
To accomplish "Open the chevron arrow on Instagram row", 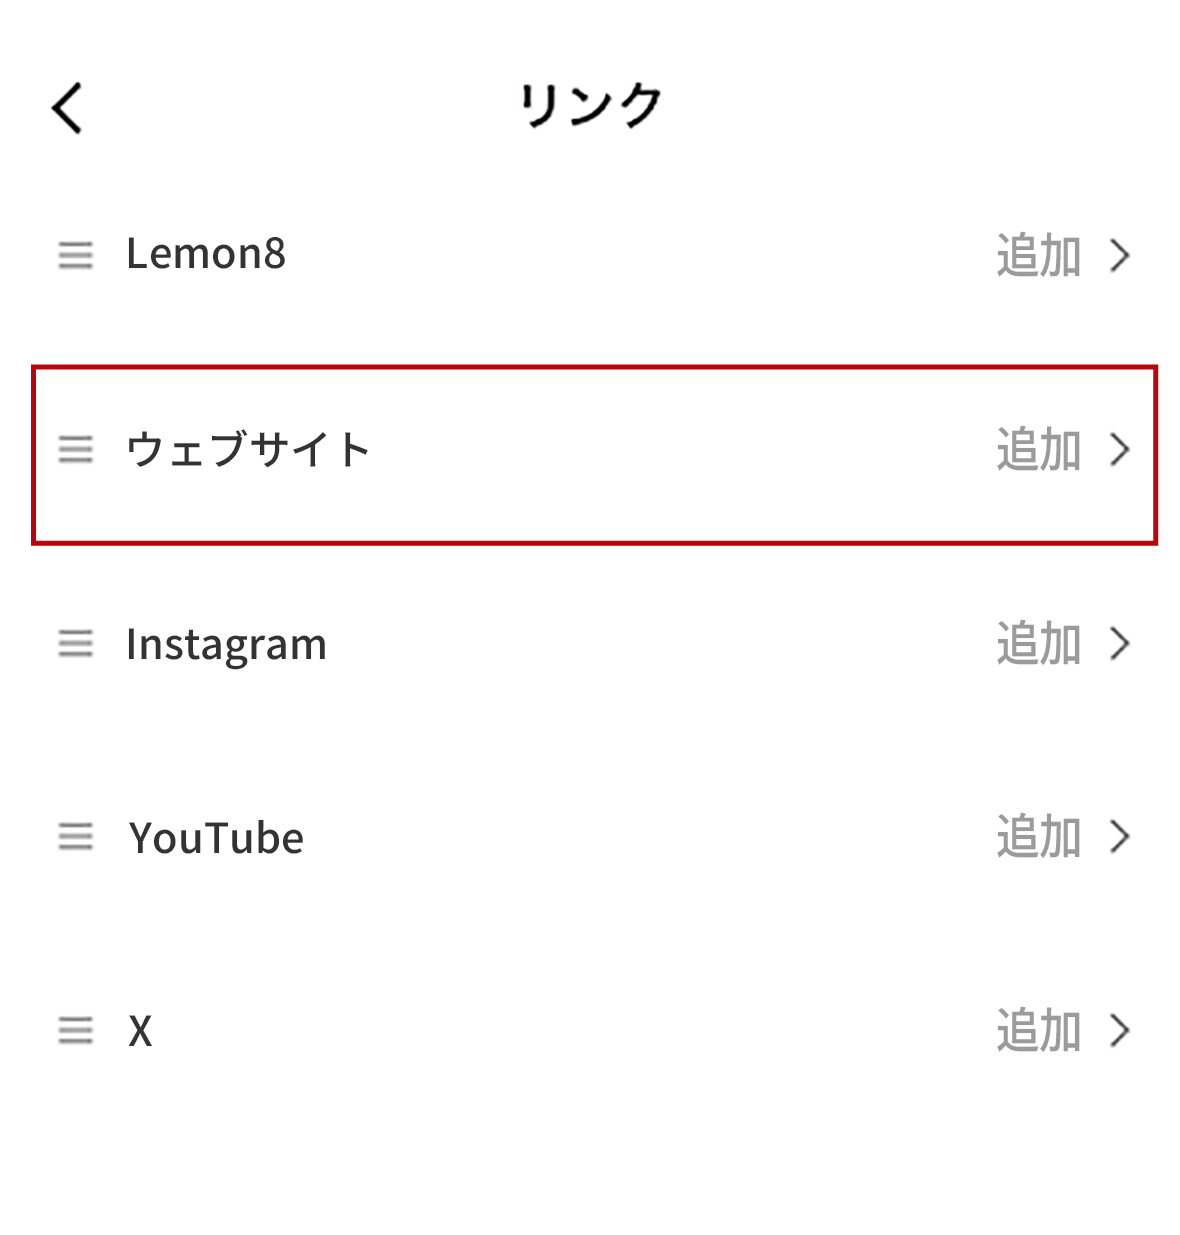I will click(x=1120, y=643).
